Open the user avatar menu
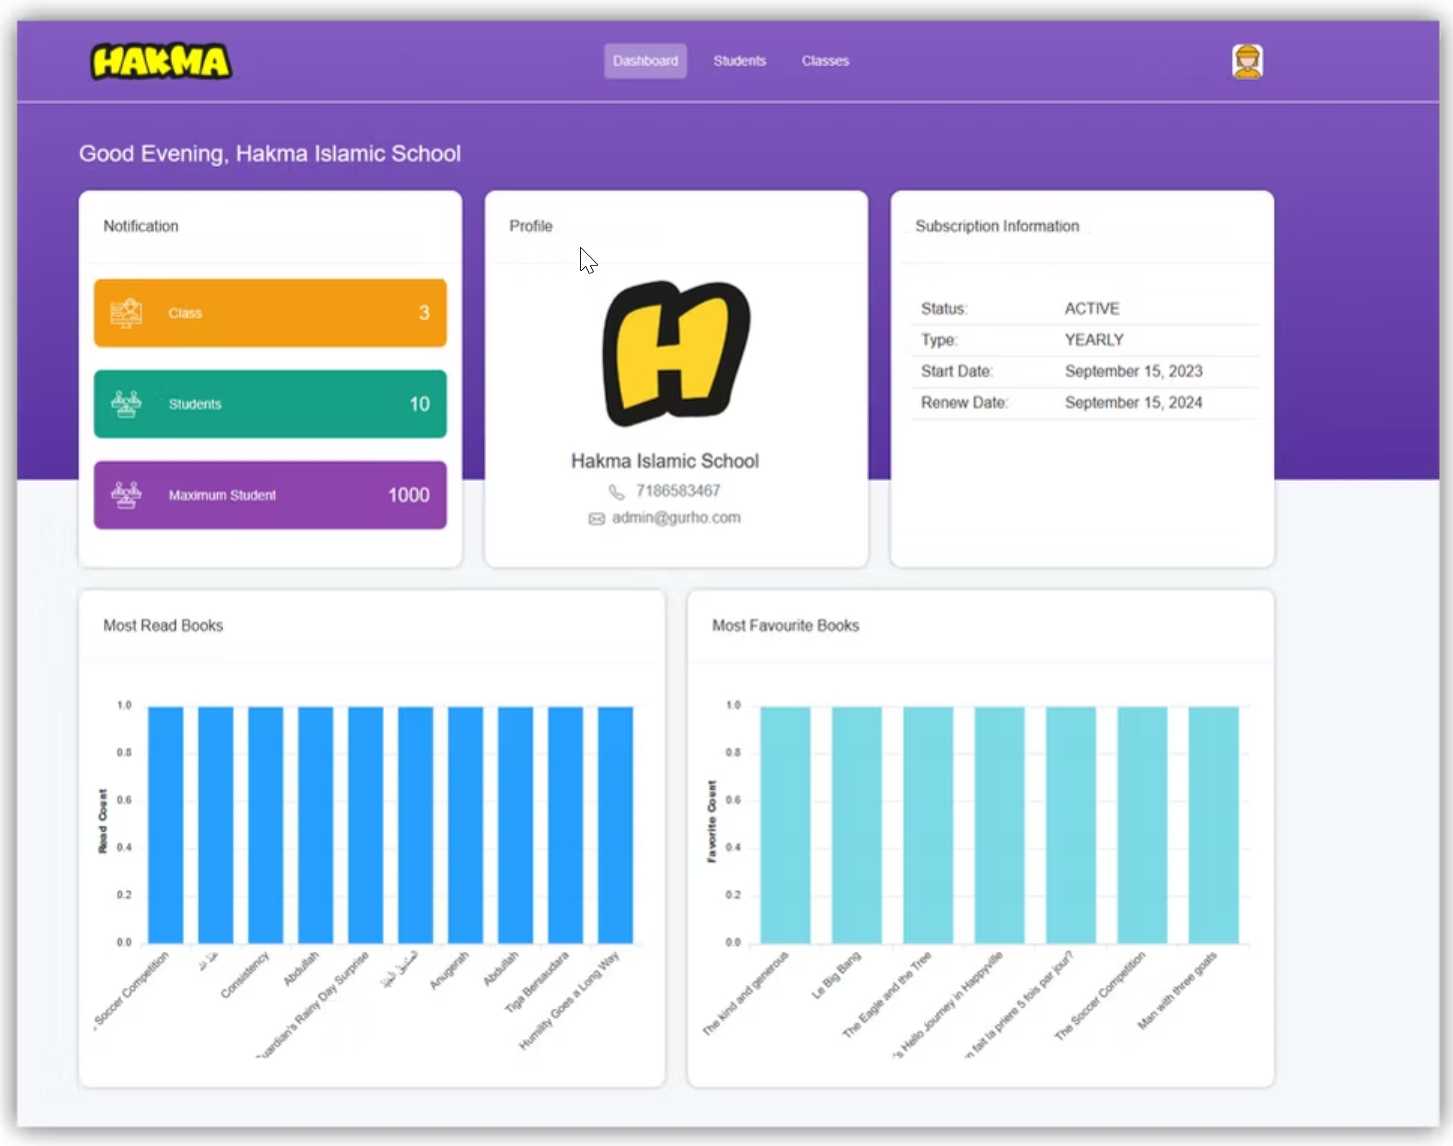Screen dimensions: 1453x1146 coord(1246,60)
